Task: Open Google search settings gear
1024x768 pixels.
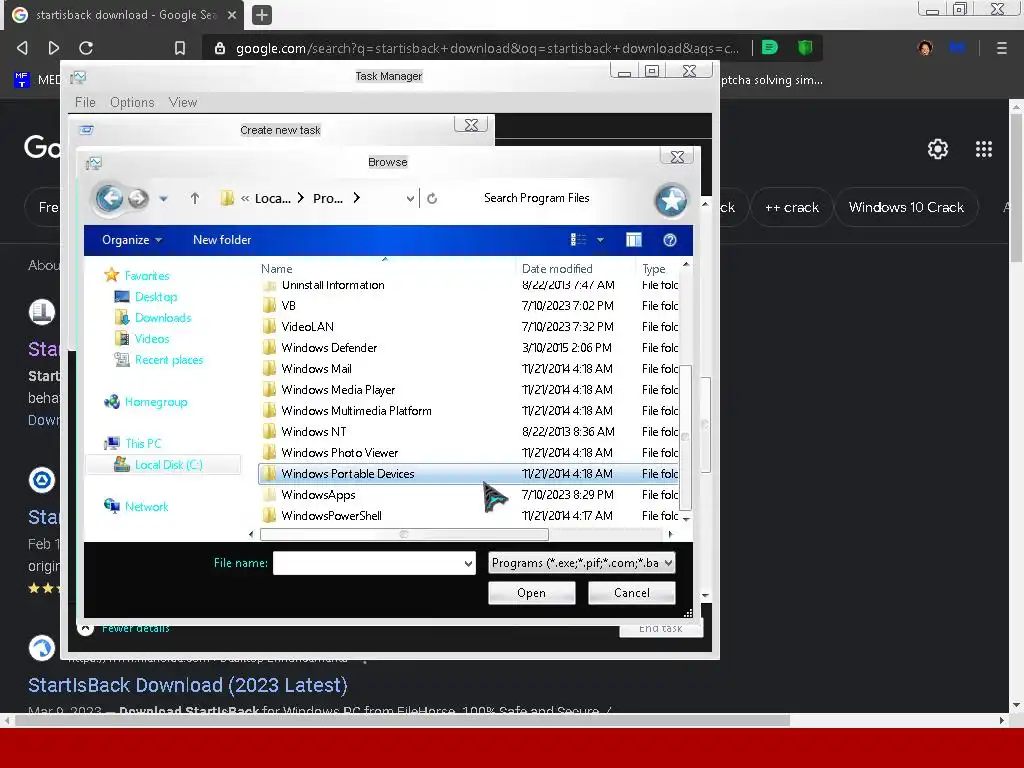Action: 937,149
